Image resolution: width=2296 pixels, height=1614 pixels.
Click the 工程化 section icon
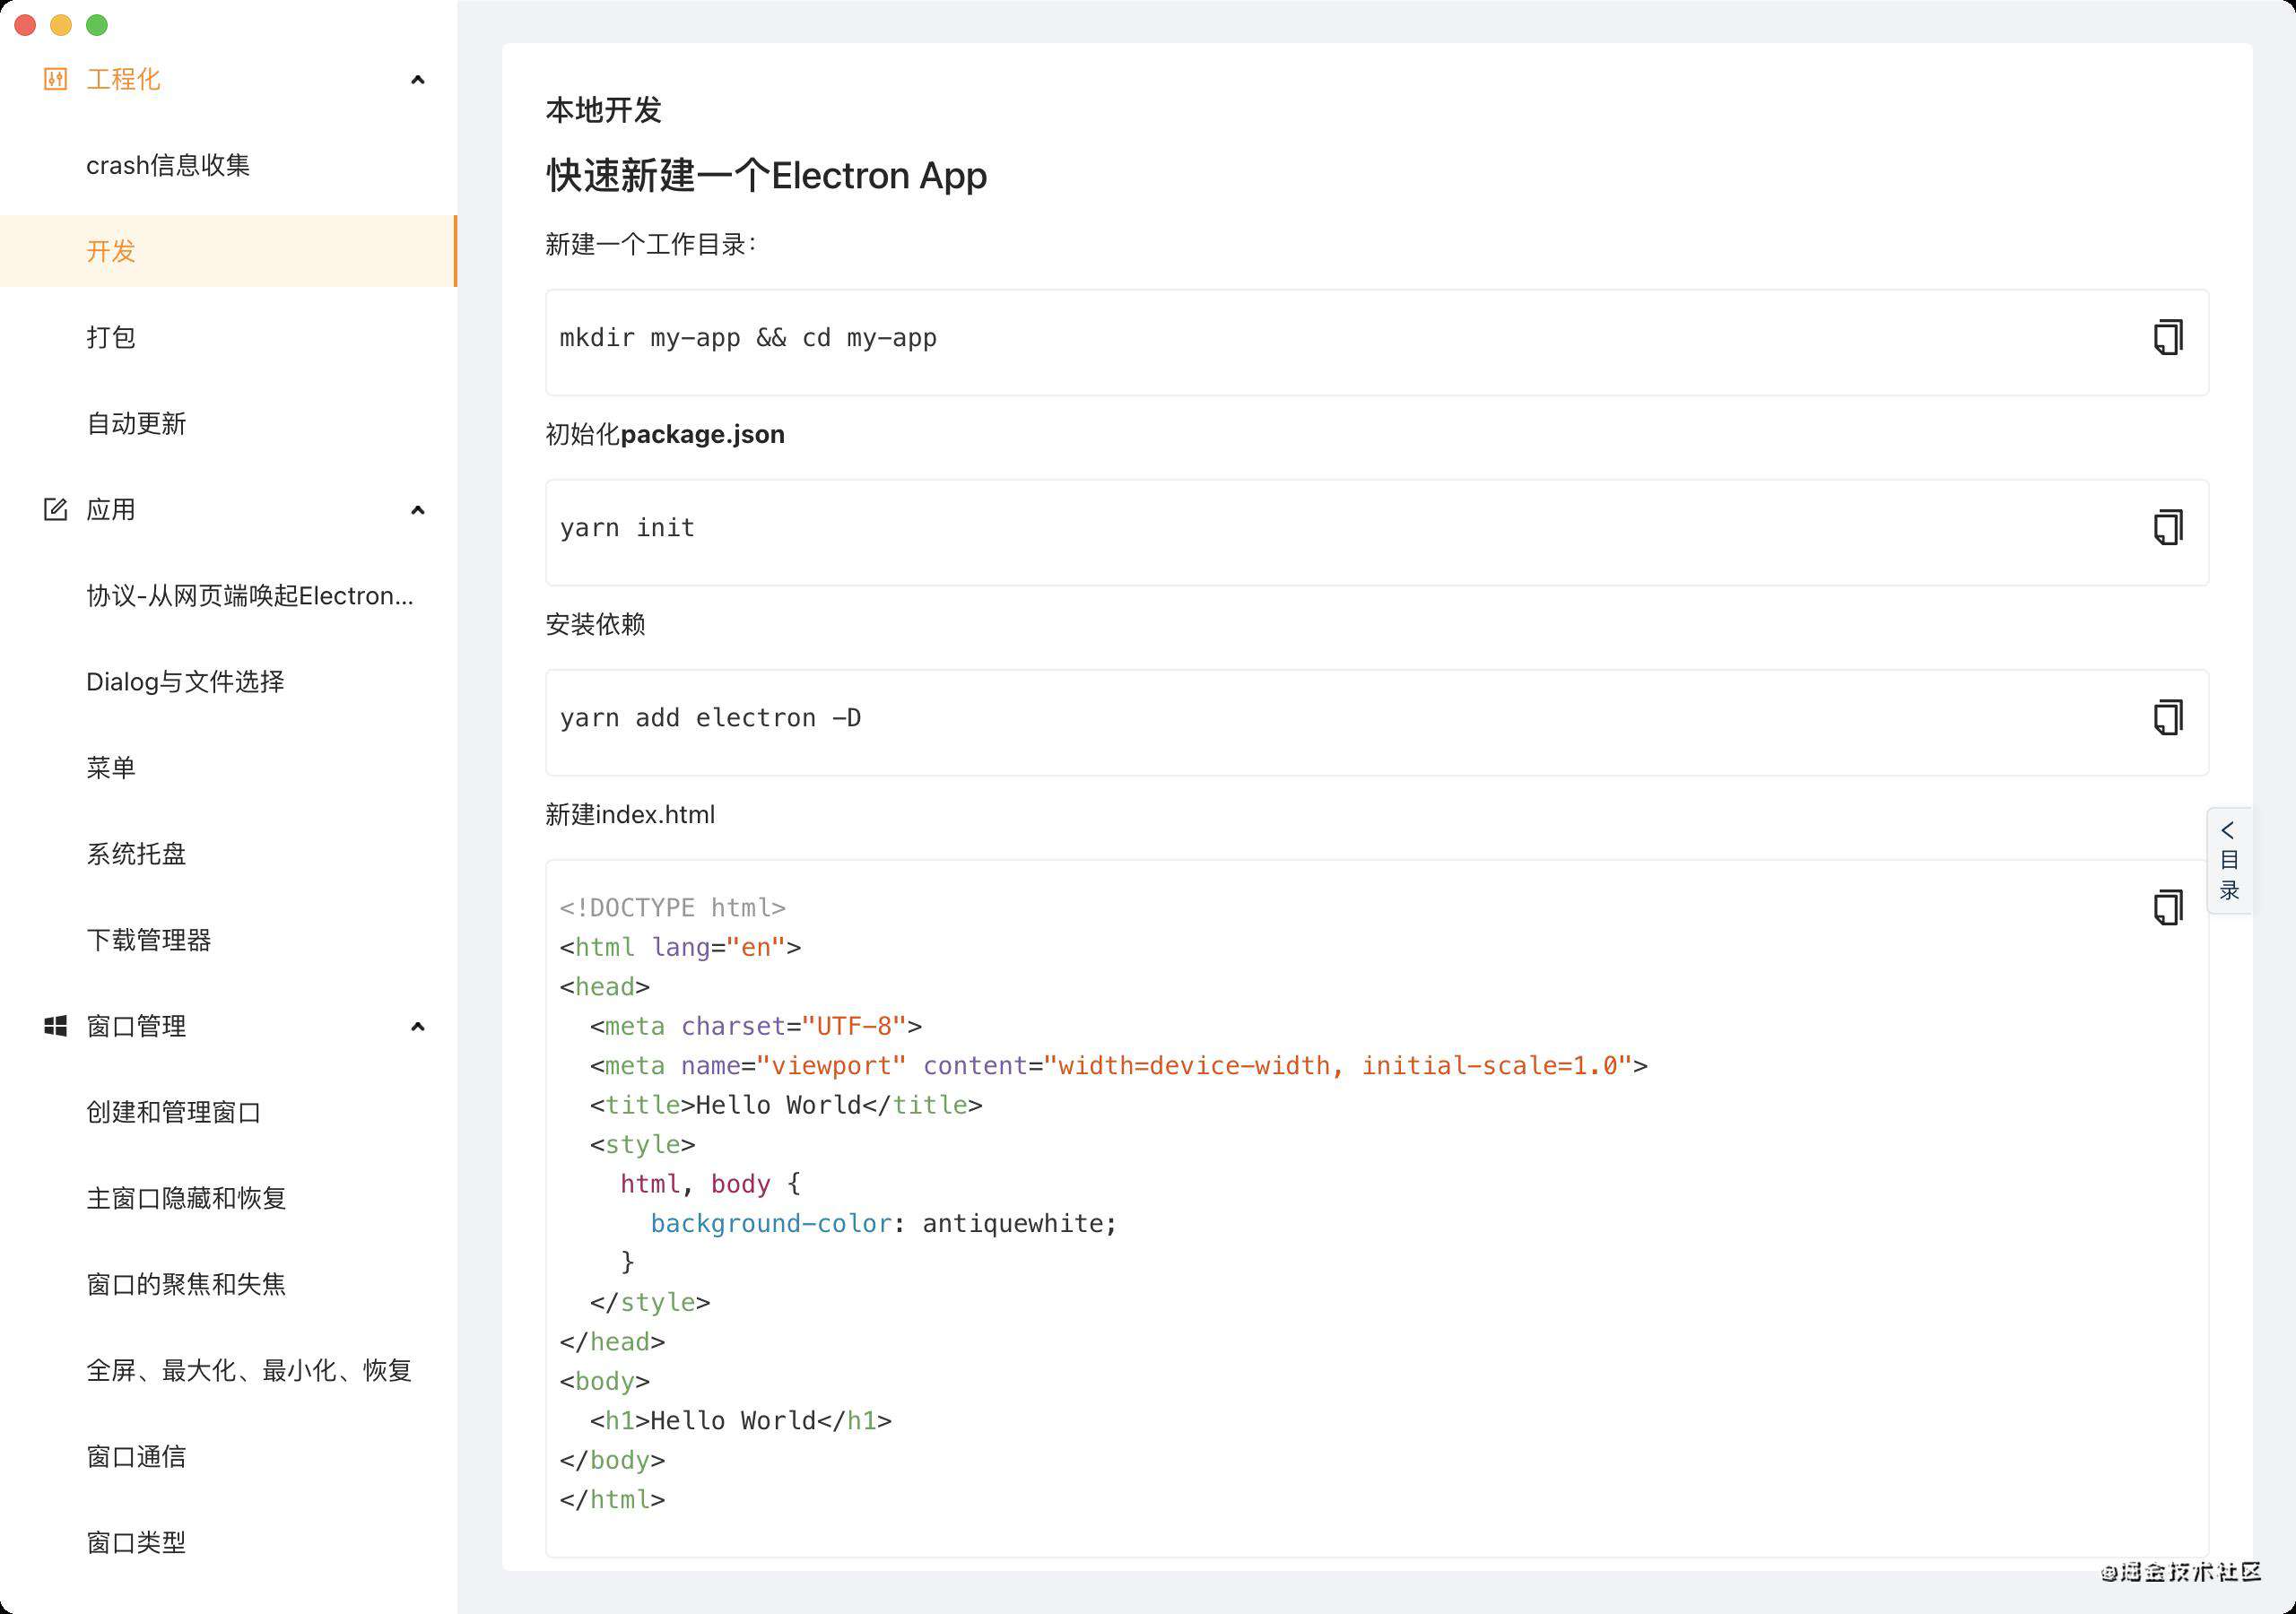click(55, 79)
